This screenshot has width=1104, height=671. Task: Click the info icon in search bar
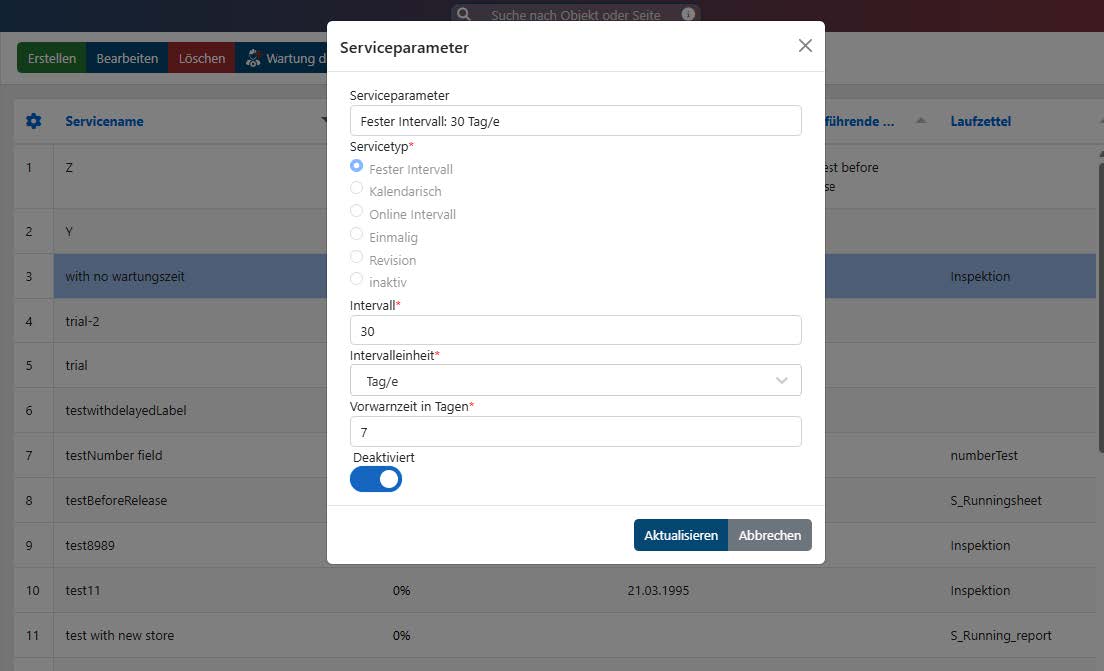point(688,15)
